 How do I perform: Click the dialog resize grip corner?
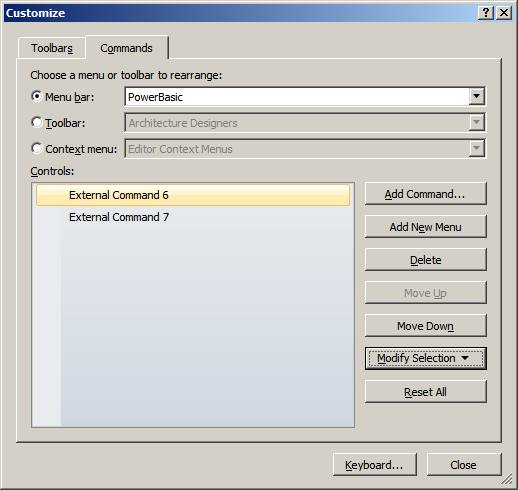point(507,479)
